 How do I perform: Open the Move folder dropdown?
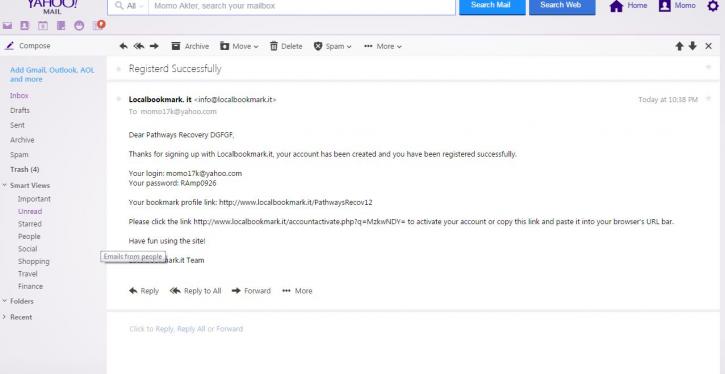click(239, 46)
